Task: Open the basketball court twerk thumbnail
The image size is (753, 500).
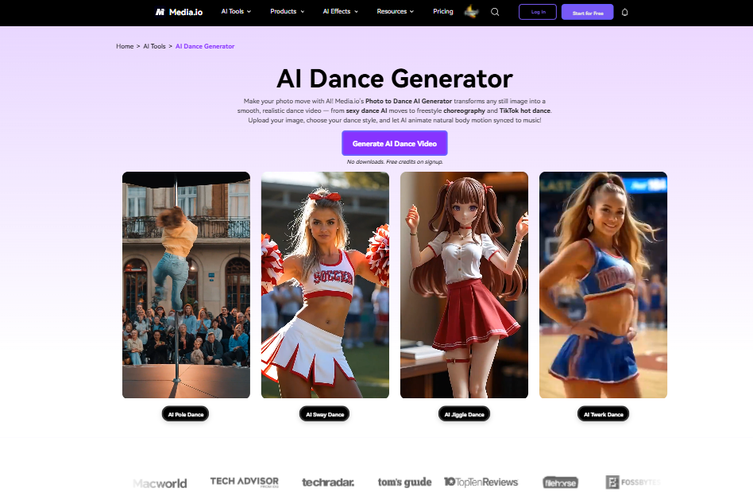Action: pos(603,285)
